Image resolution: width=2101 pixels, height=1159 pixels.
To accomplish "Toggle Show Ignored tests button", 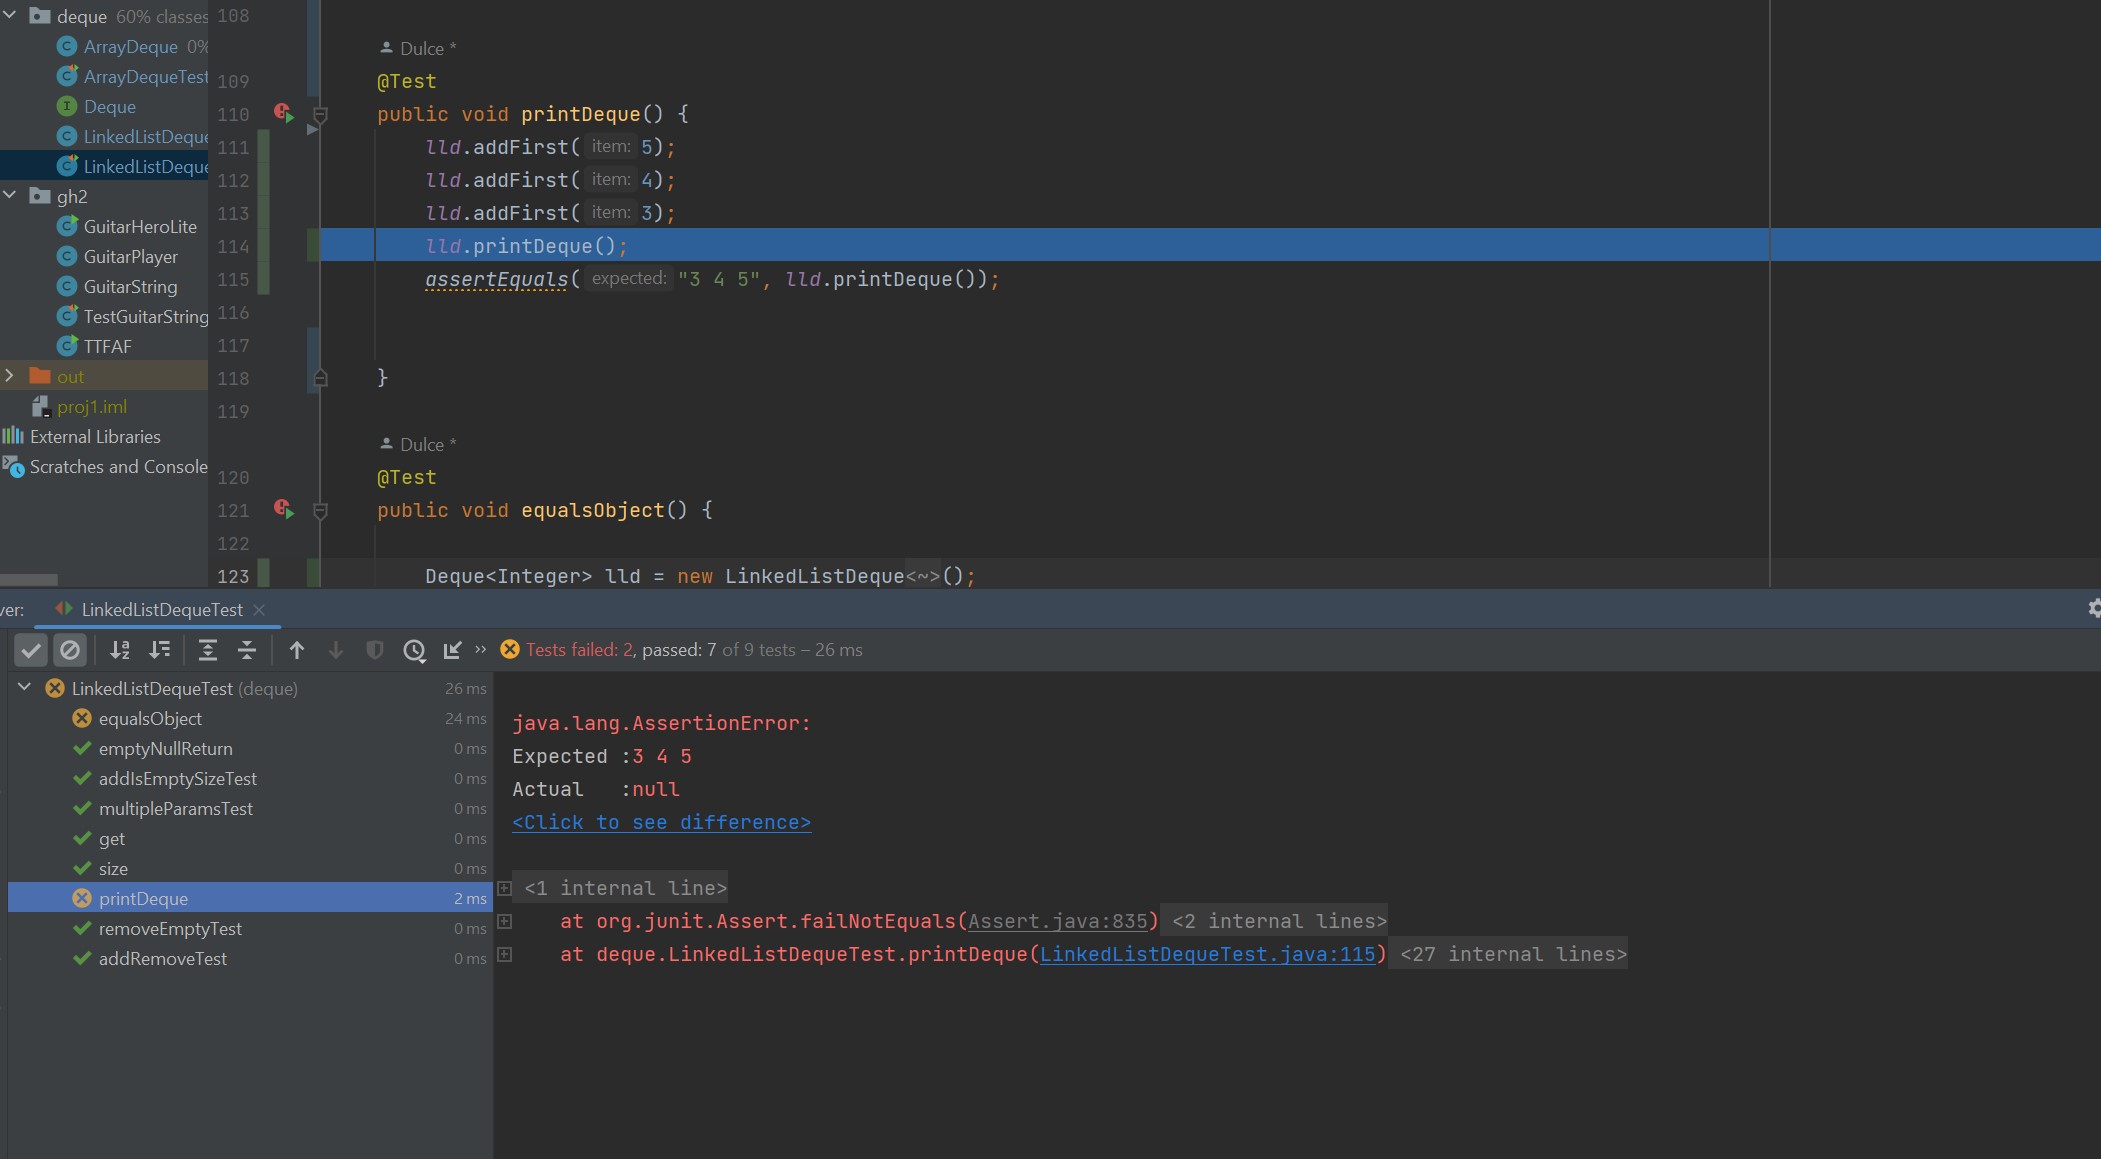I will (x=70, y=650).
